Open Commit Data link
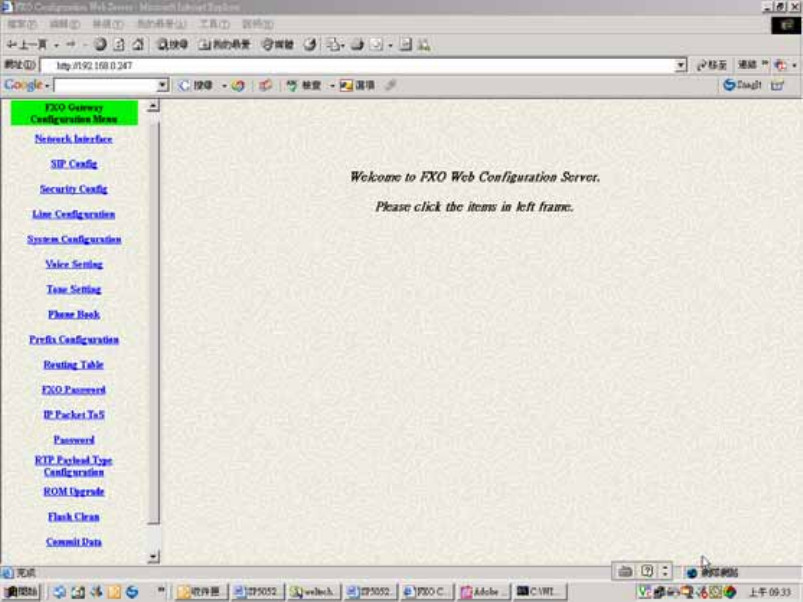The height and width of the screenshot is (602, 803). coord(74,542)
